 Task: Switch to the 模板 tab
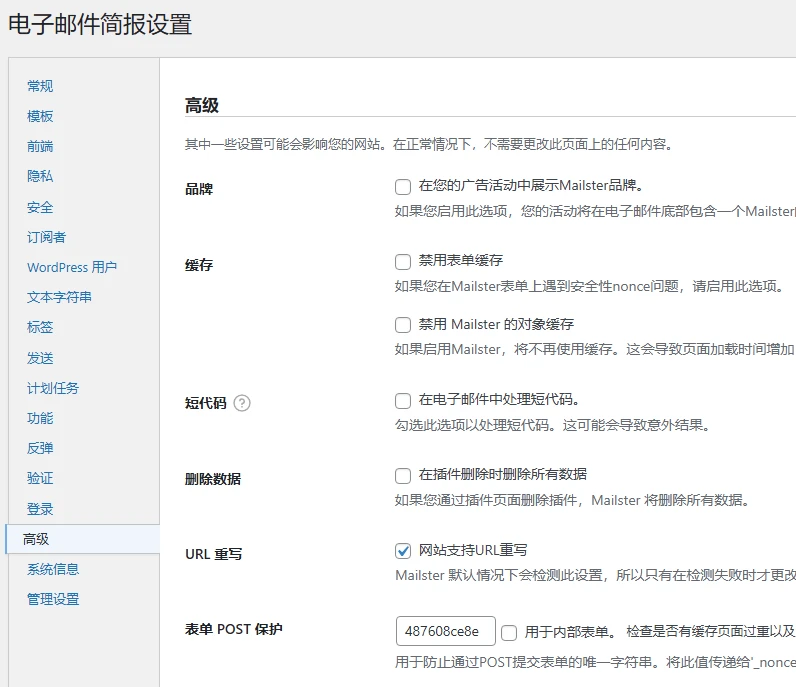coord(40,116)
